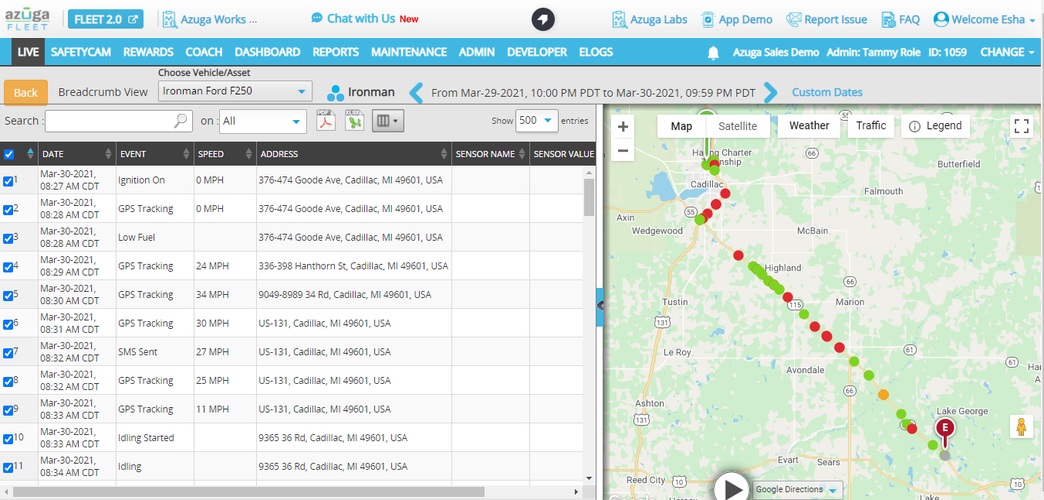1044x500 pixels.
Task: Open the Choose Vehicle/Asset dropdown
Action: click(235, 92)
